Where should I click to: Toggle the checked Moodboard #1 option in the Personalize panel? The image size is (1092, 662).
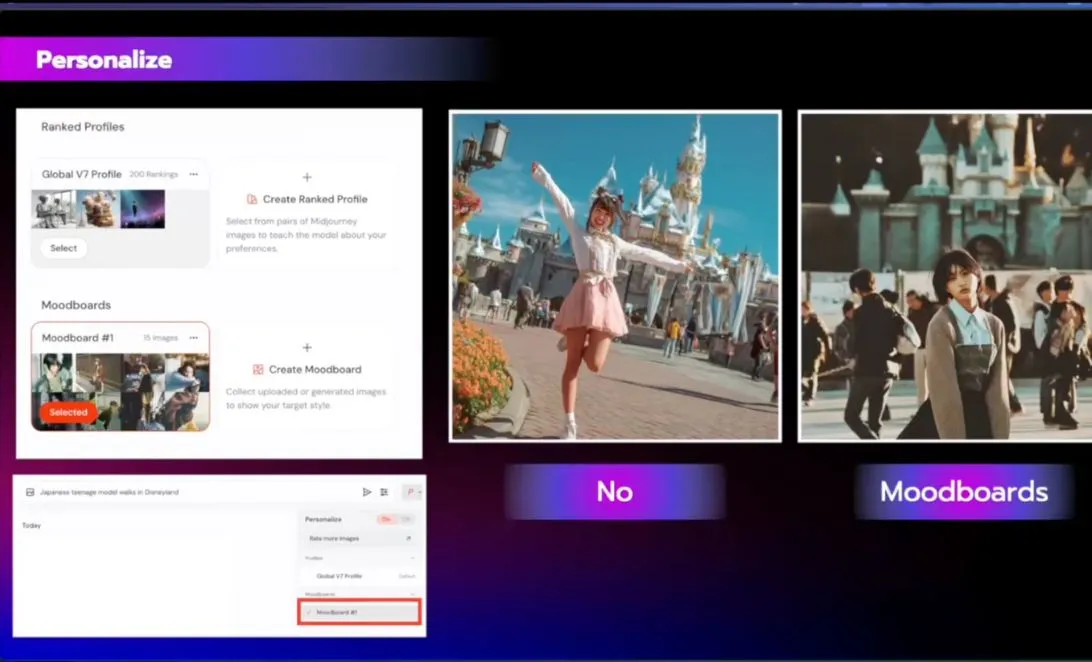point(359,613)
